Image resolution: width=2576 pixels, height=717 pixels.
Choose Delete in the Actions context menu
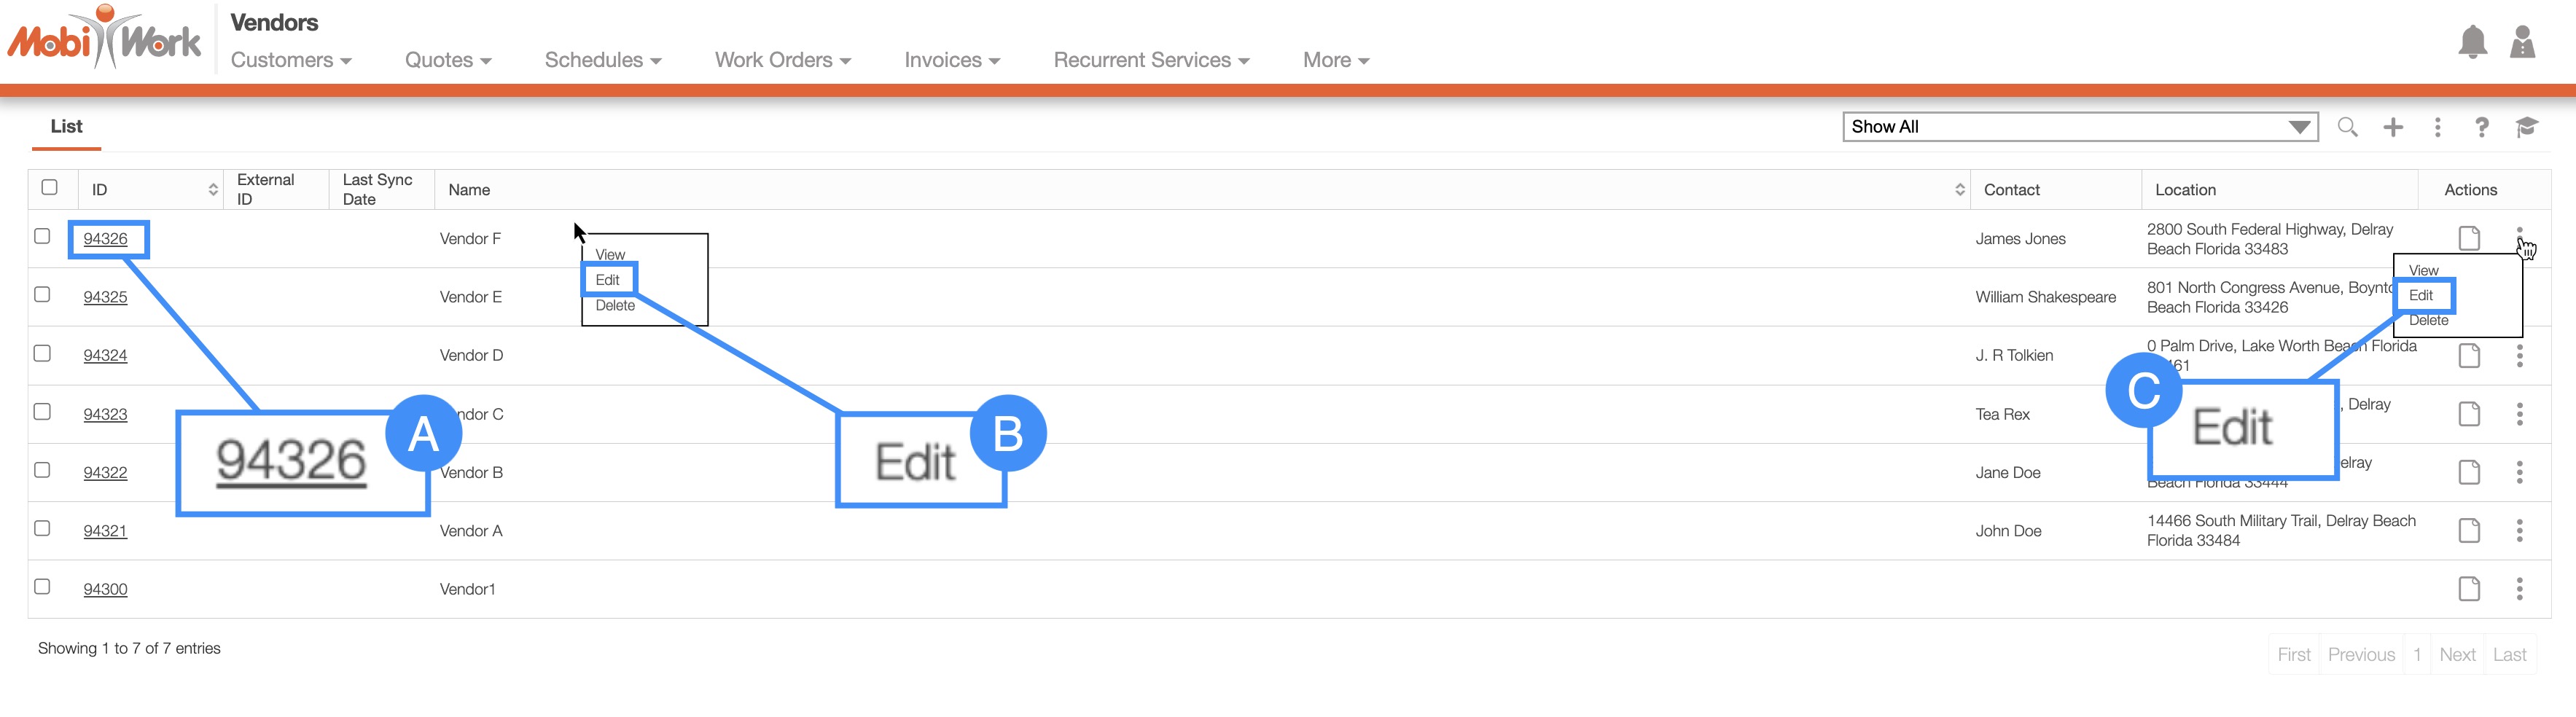point(2428,320)
